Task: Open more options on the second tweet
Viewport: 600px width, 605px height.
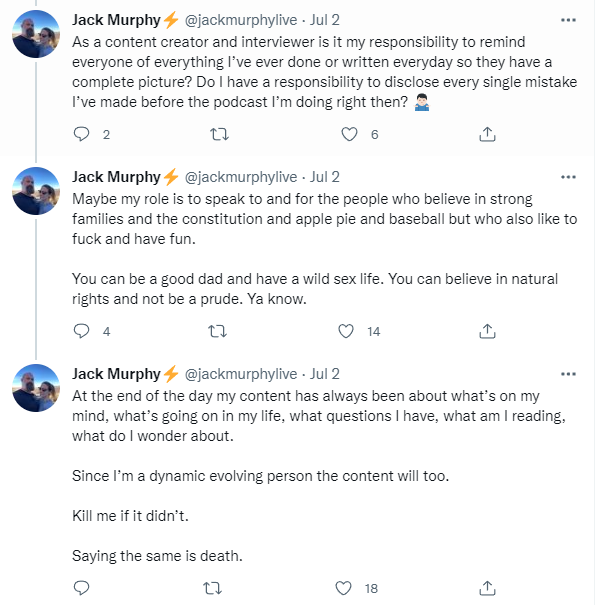Action: coord(569,177)
